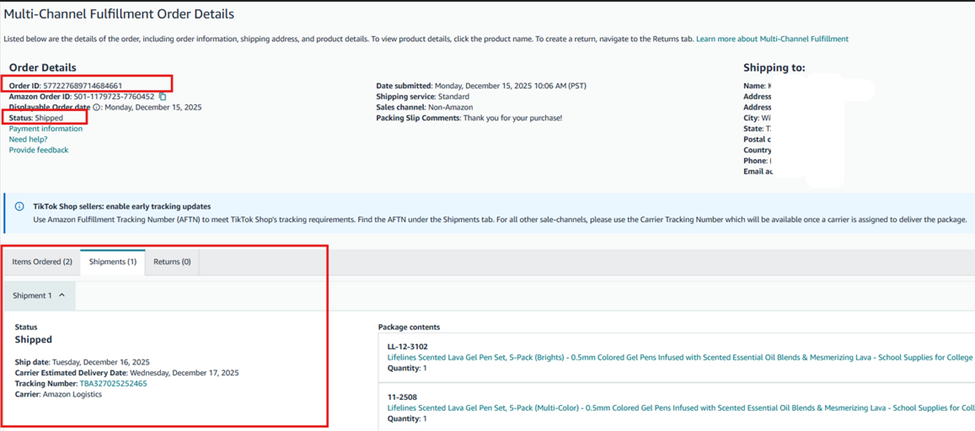Image resolution: width=975 pixels, height=431 pixels.
Task: Click info icon beside Displayable Order date
Action: (x=97, y=107)
